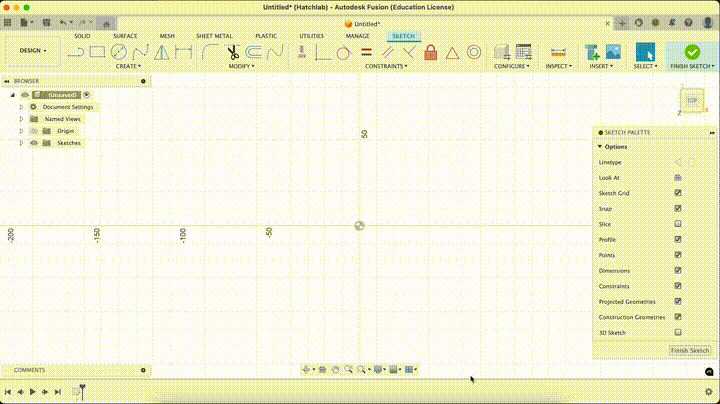The width and height of the screenshot is (720, 404).
Task: Switch to the SOLID tab
Action: coord(82,36)
